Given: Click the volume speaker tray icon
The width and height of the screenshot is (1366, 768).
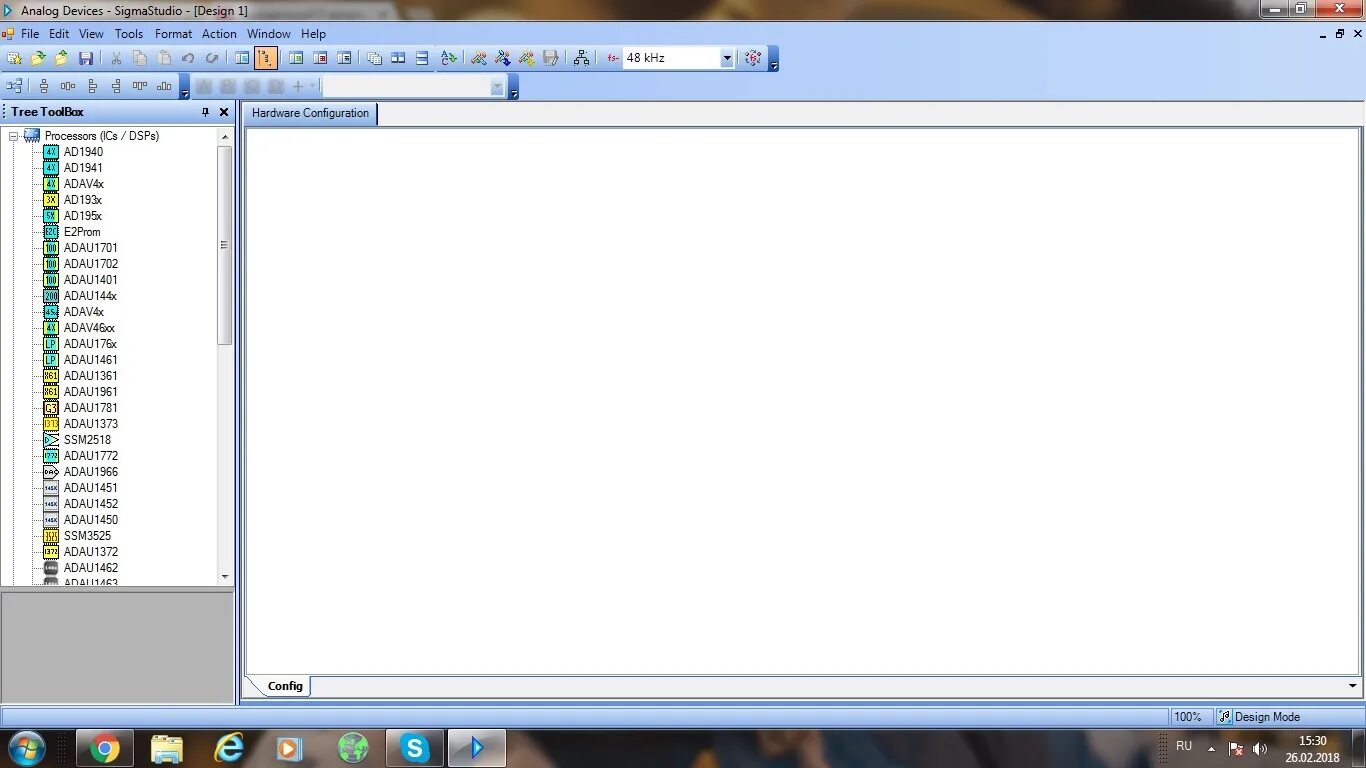Looking at the screenshot, I should (x=1260, y=748).
